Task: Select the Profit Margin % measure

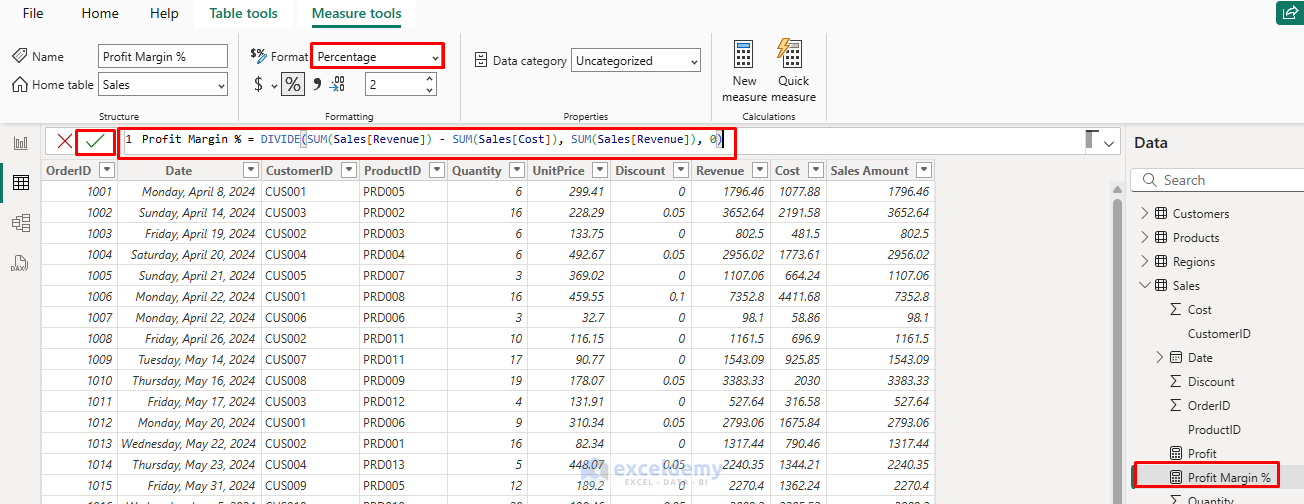Action: [x=1229, y=477]
